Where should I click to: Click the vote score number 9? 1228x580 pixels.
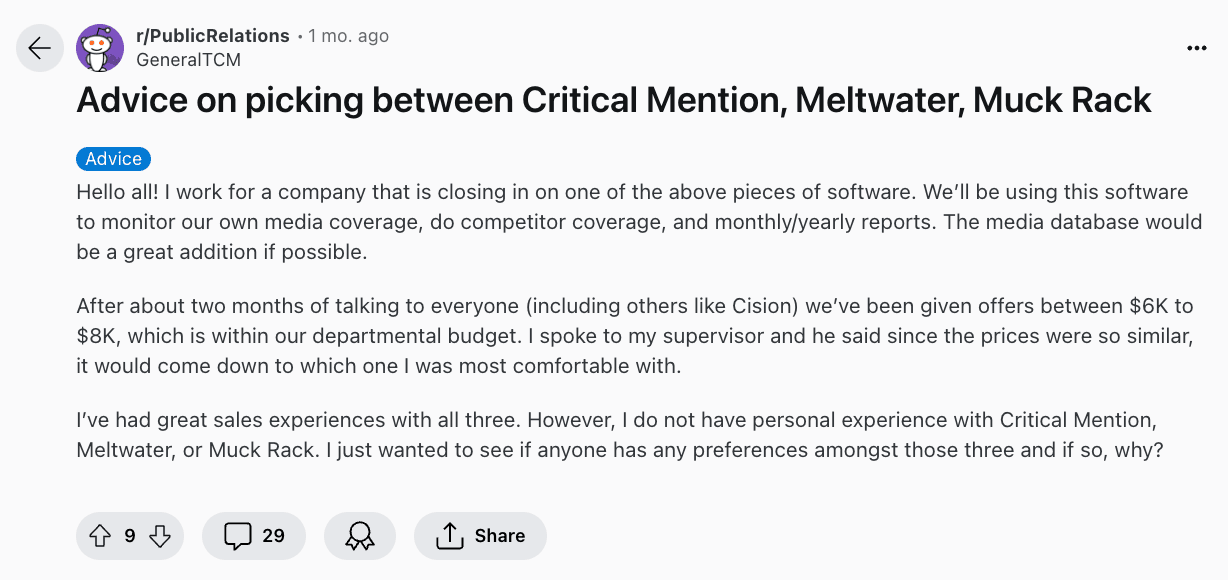130,536
